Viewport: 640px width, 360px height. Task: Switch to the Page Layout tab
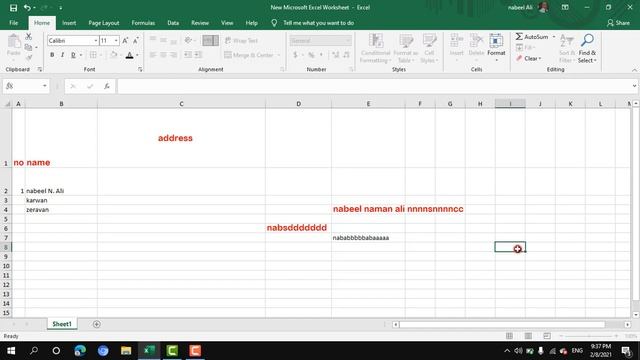pyautogui.click(x=104, y=23)
